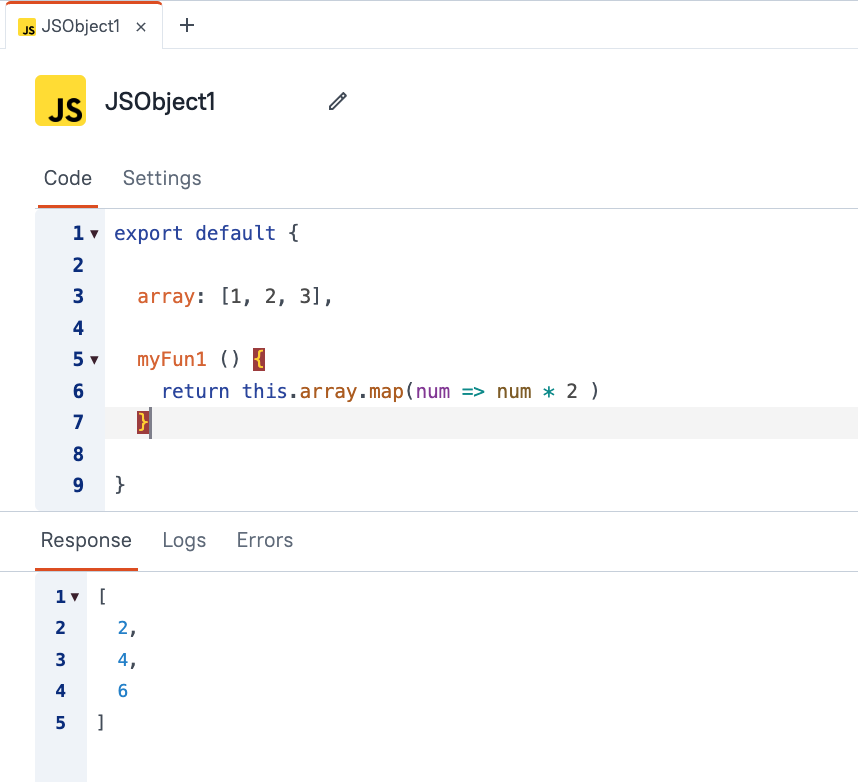Screen dimensions: 858x782
Task: Collapse the export default block at line 1
Action: point(94,234)
